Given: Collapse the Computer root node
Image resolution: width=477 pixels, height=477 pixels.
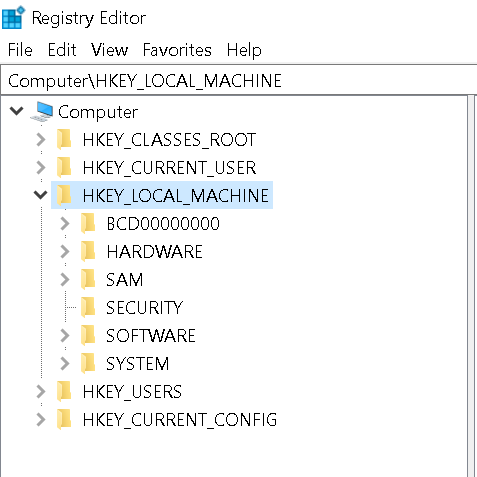Looking at the screenshot, I should 17,111.
